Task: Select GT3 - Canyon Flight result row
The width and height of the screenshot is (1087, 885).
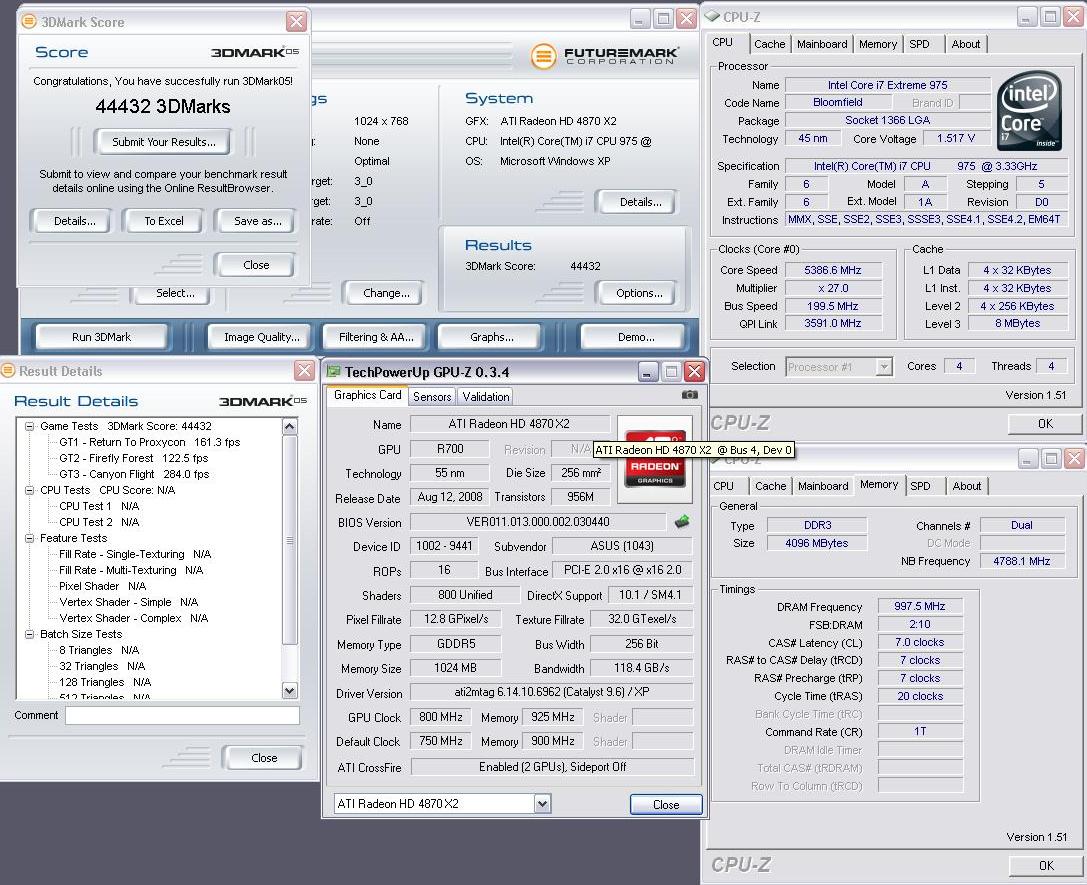Action: click(x=134, y=474)
